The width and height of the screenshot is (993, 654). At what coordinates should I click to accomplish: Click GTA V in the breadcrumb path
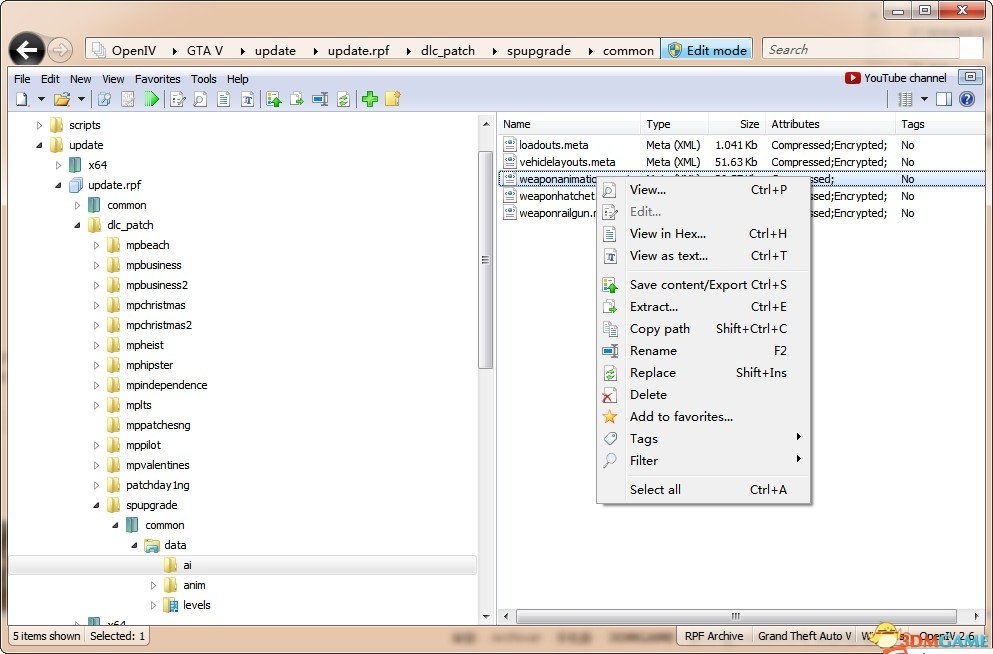pyautogui.click(x=205, y=51)
